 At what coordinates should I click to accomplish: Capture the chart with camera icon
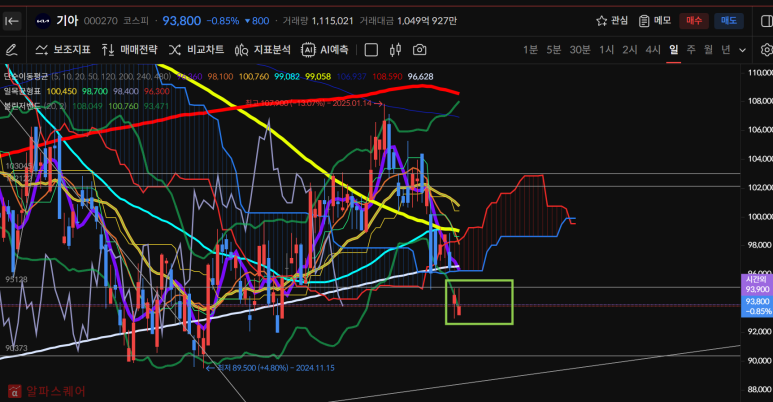click(420, 50)
